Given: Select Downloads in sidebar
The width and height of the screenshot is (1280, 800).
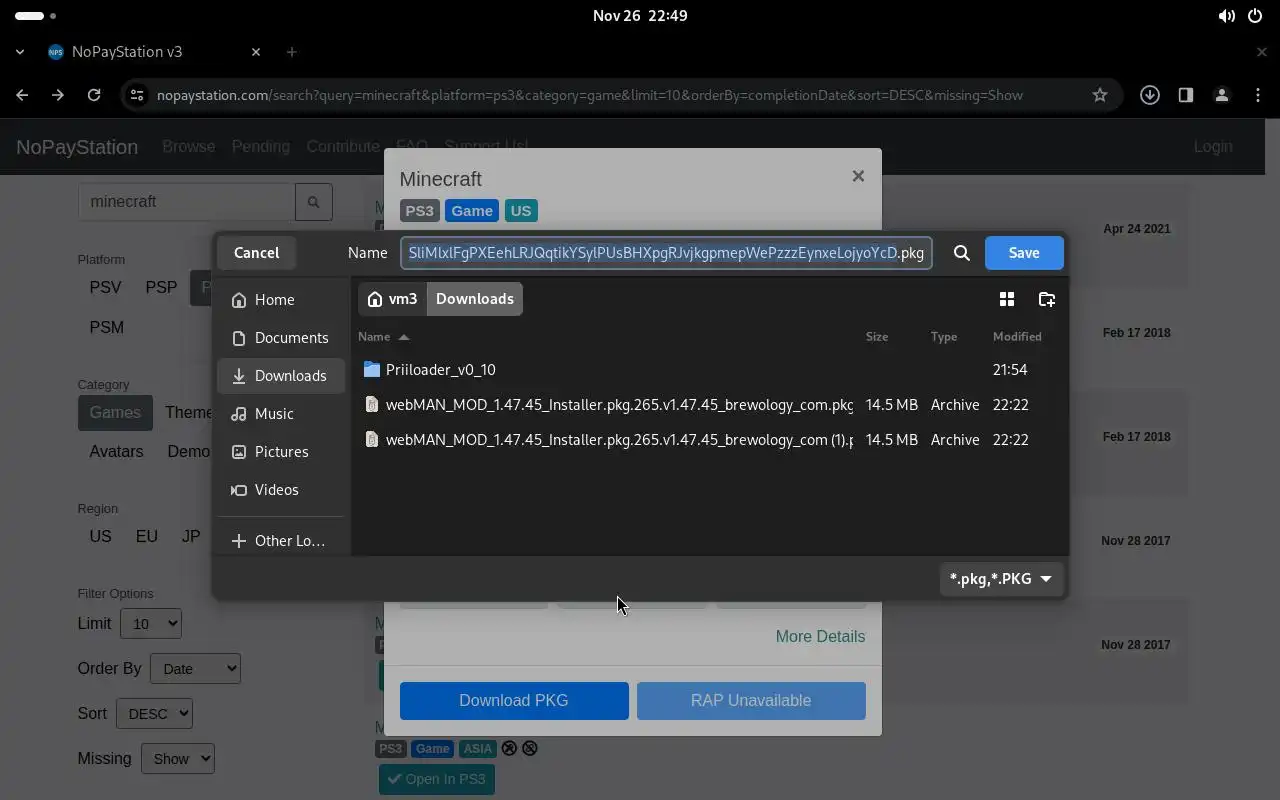Looking at the screenshot, I should click(x=282, y=376).
